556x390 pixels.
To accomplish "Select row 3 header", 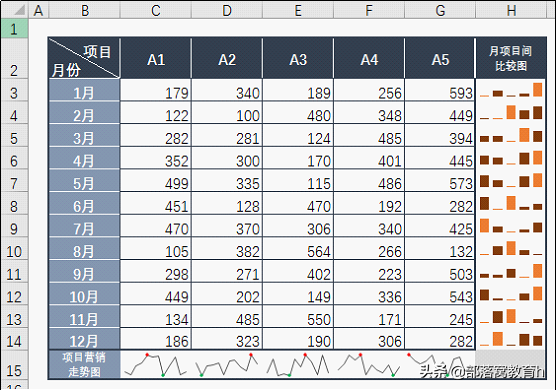I will [14, 90].
